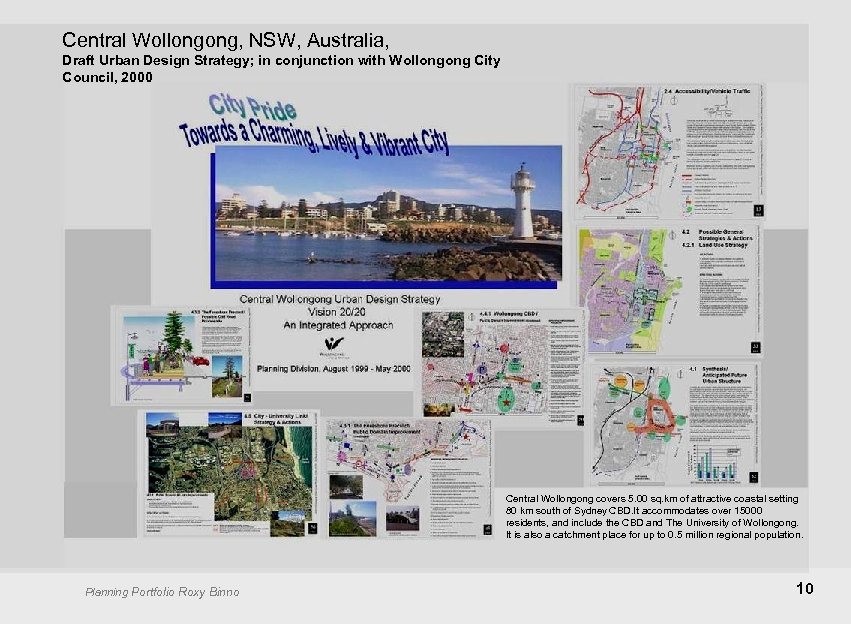851x624 pixels.
Task: Click the 'Planning Portfolio Roxy Binno' footer text
Action: click(160, 592)
